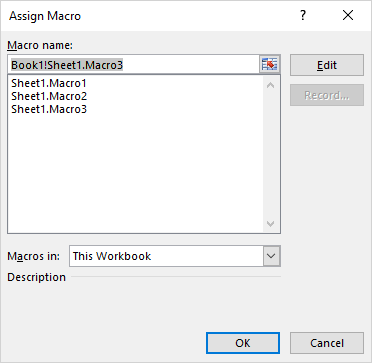Close the Assign Macro dialog
Image resolution: width=372 pixels, height=363 pixels.
348,15
